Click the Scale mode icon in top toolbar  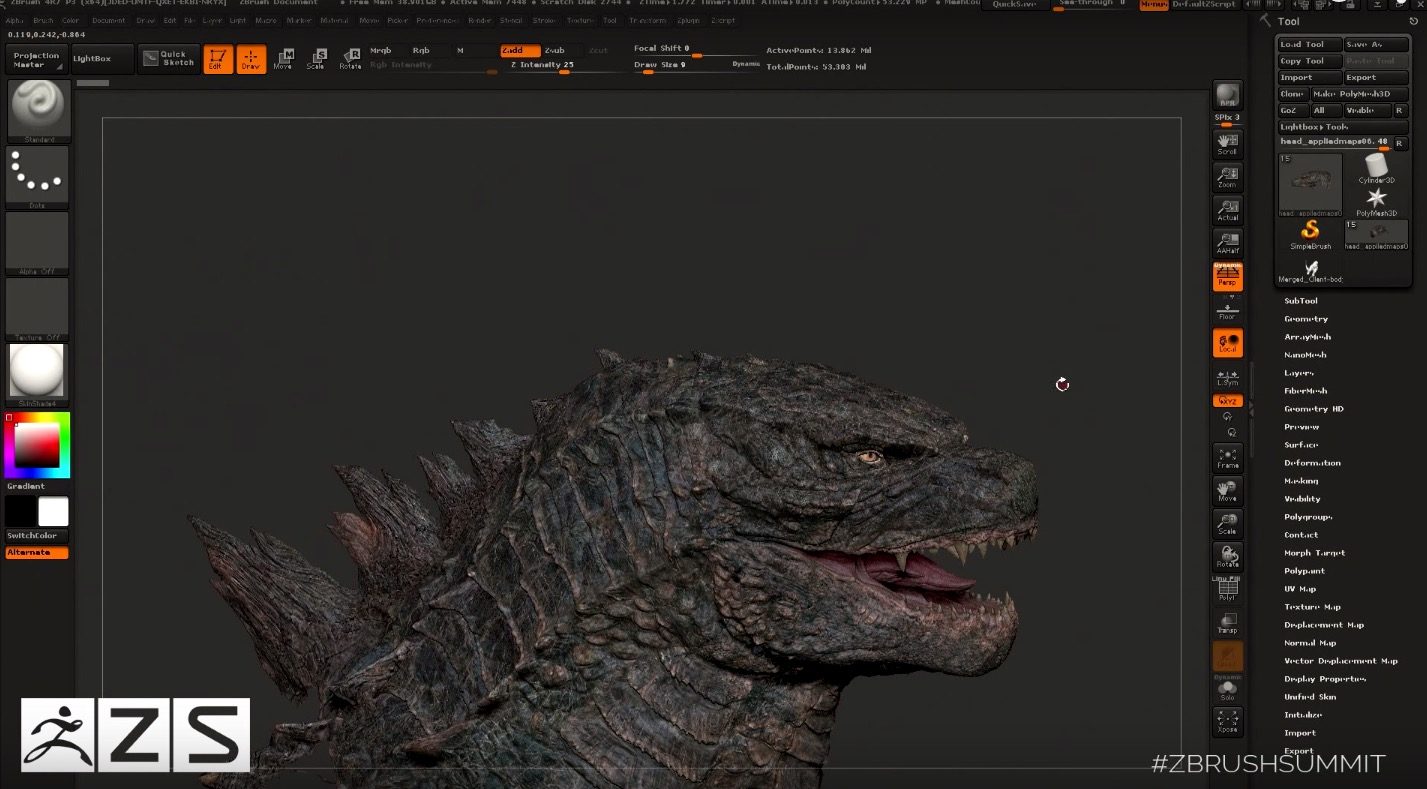(317, 59)
